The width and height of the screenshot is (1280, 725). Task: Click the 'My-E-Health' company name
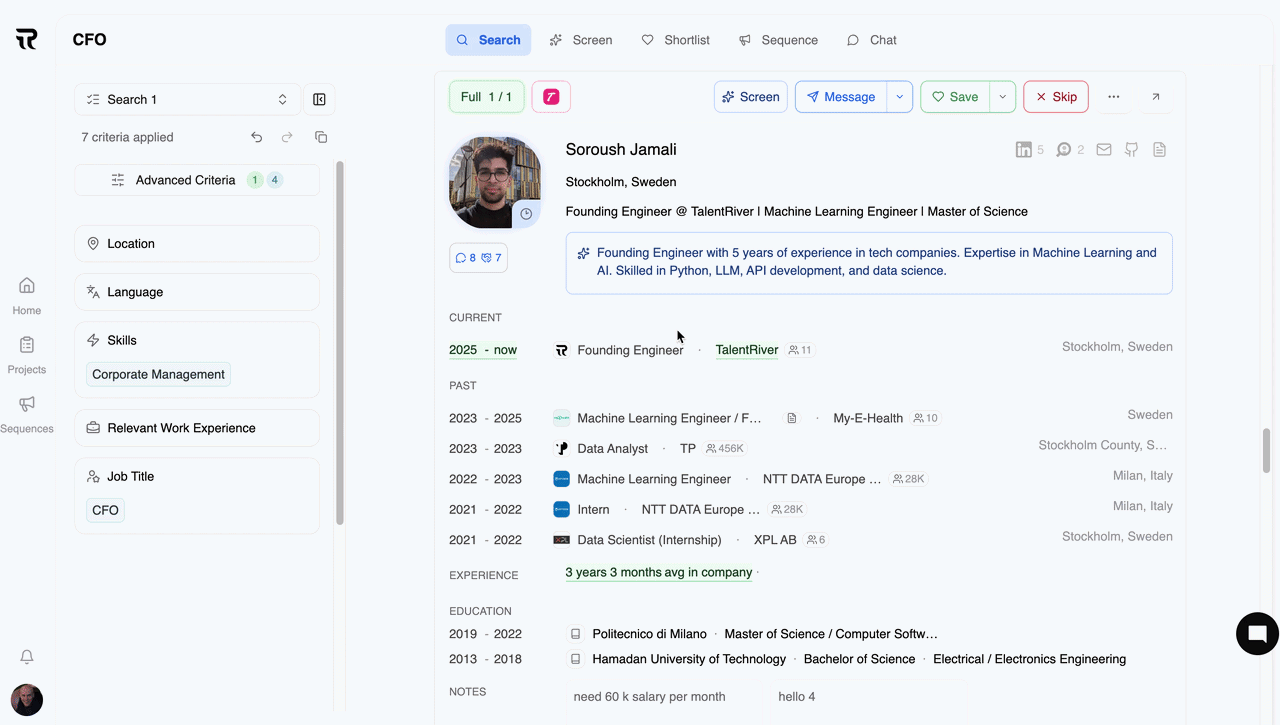tap(868, 418)
